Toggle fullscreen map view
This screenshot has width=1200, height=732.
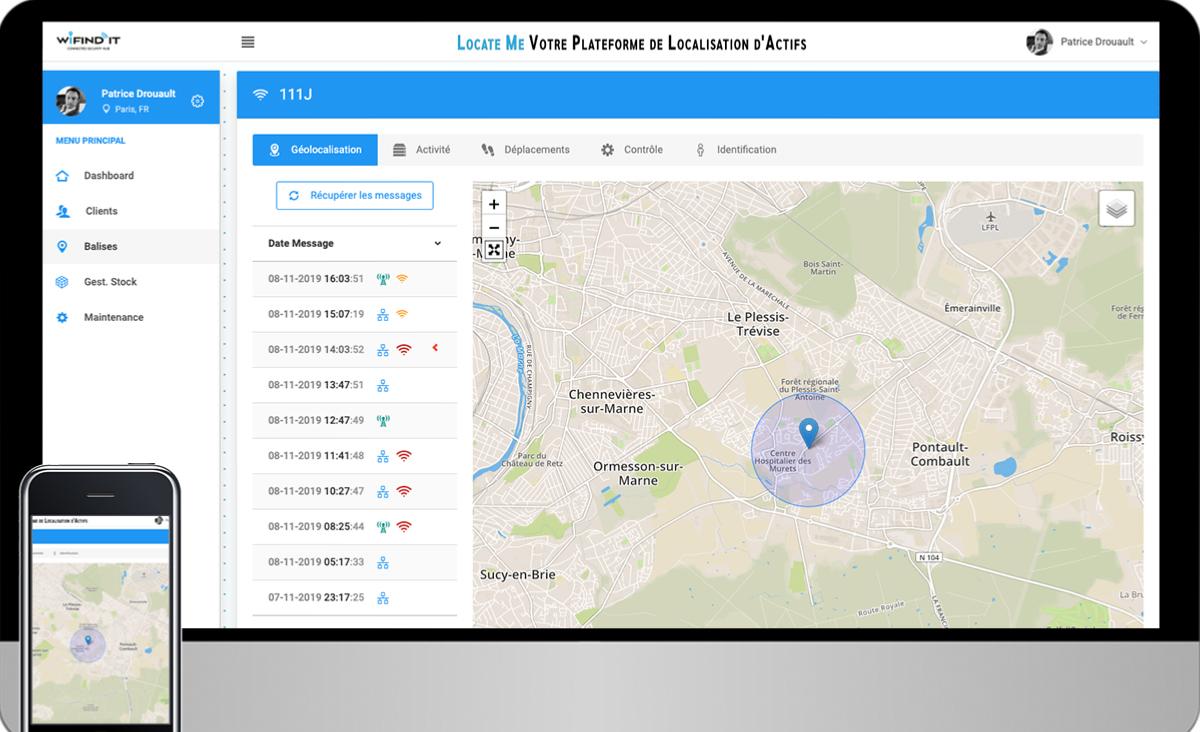(493, 250)
